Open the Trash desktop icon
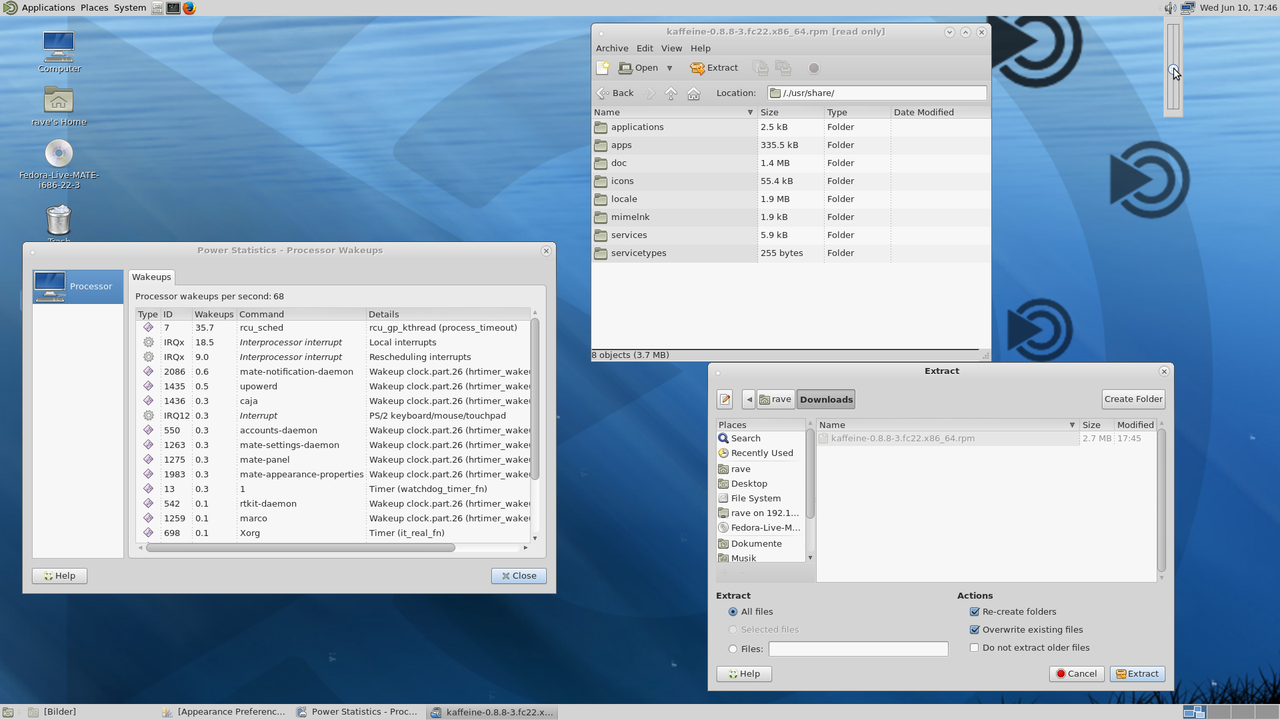1280x720 pixels. (59, 221)
